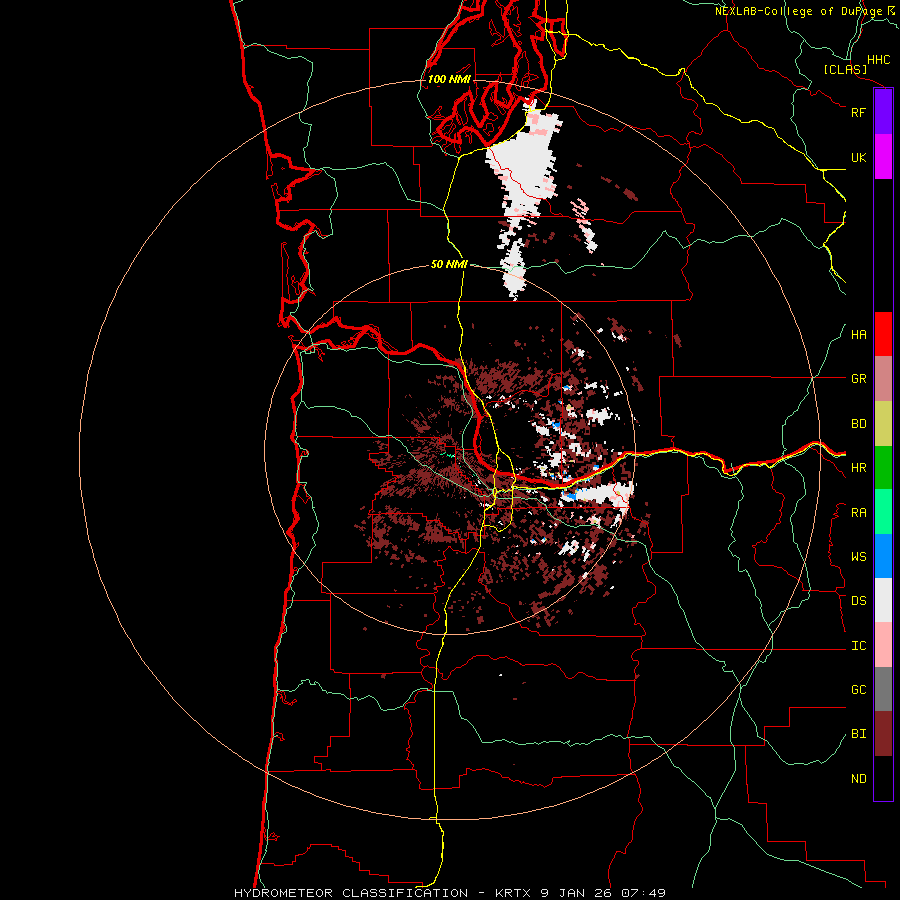Click the UK magenta legend swatch
This screenshot has height=900, width=900.
click(x=883, y=157)
